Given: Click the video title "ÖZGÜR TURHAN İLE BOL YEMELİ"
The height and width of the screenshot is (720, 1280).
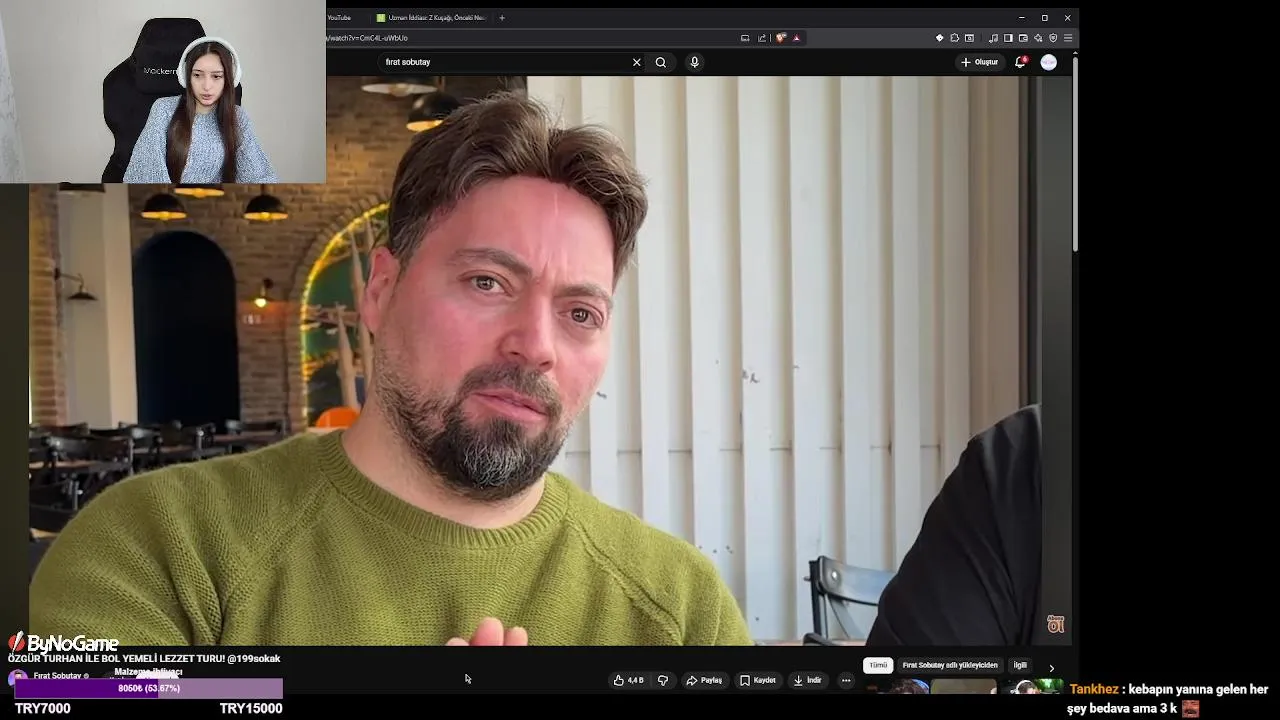Looking at the screenshot, I should 144,658.
